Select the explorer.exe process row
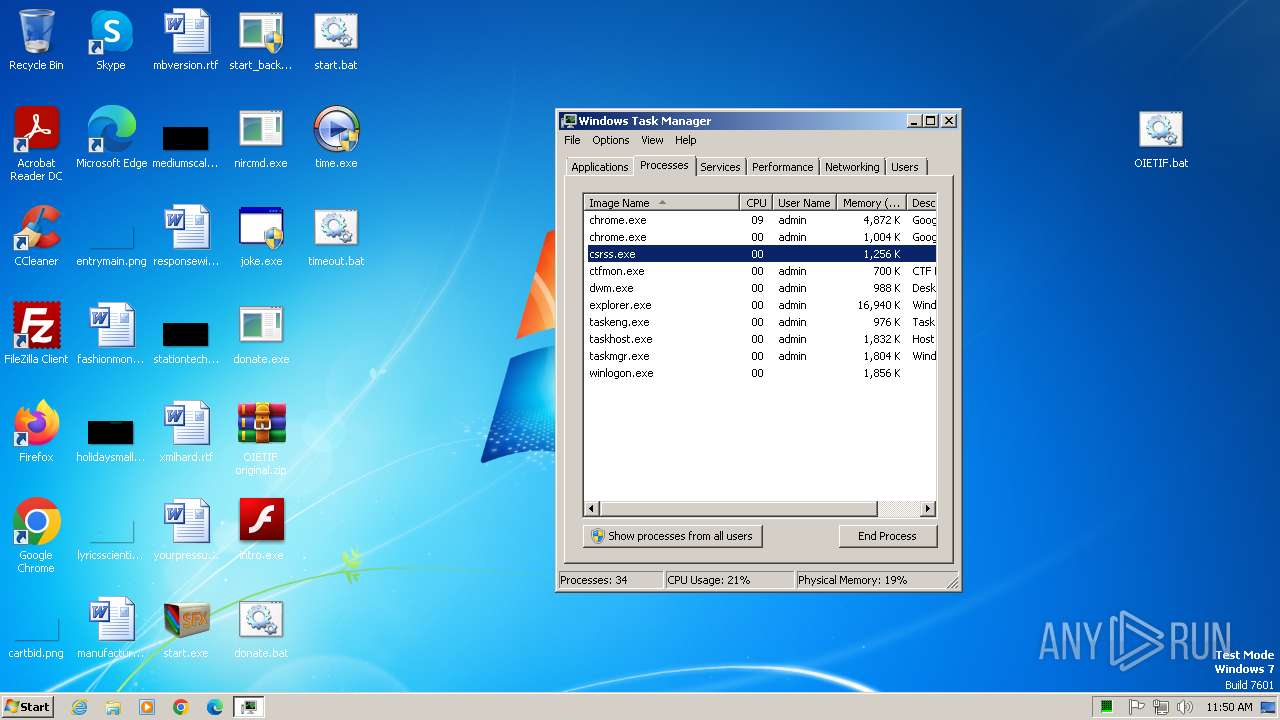This screenshot has width=1280, height=720. tap(760, 305)
